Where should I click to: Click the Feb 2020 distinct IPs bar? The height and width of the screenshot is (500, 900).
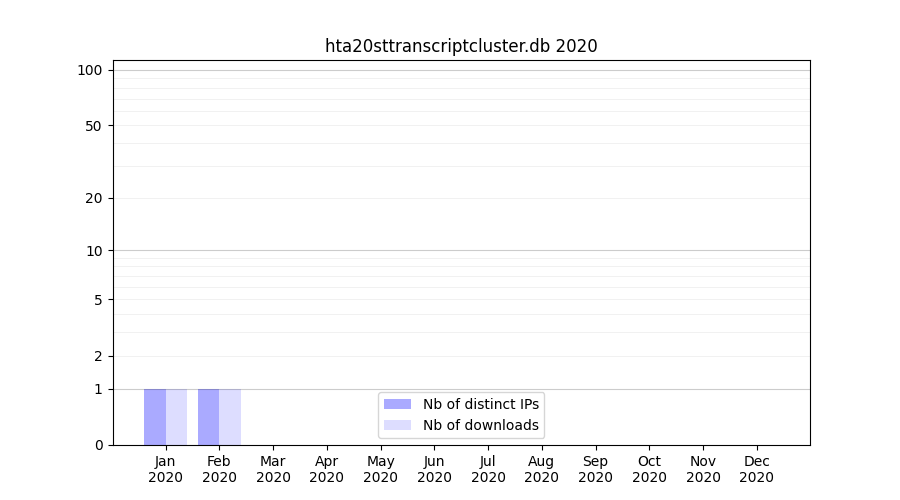point(208,417)
